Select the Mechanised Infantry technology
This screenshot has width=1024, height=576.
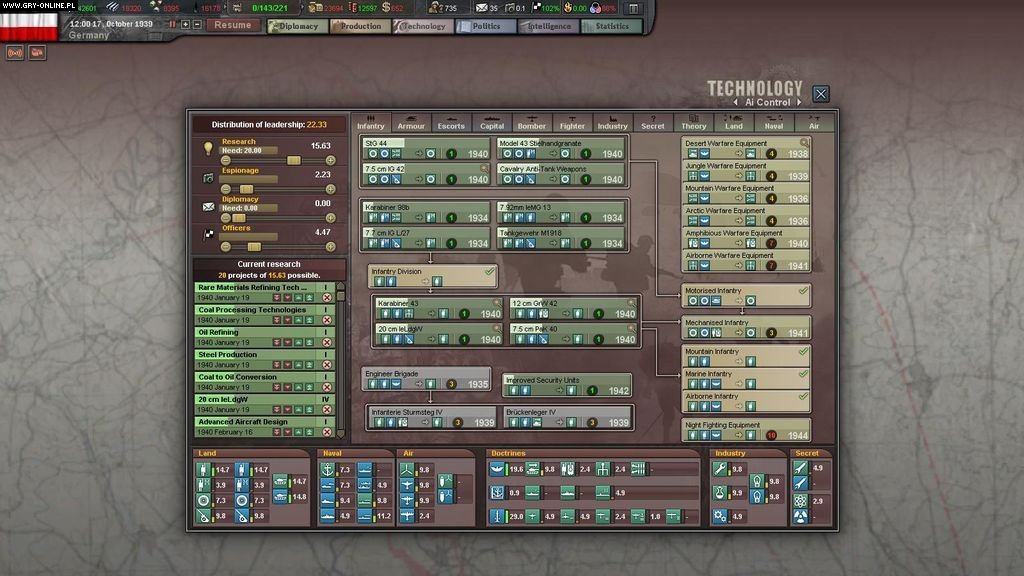[746, 328]
